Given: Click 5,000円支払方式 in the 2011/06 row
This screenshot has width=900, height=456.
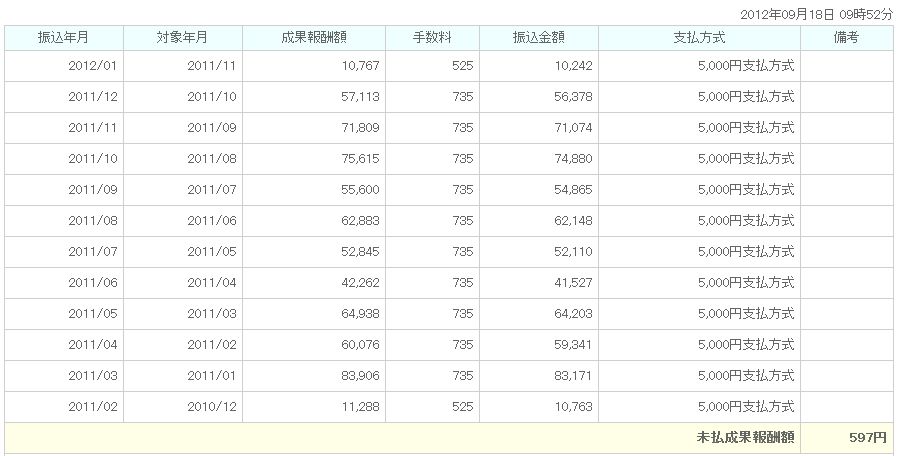Looking at the screenshot, I should click(x=746, y=283).
